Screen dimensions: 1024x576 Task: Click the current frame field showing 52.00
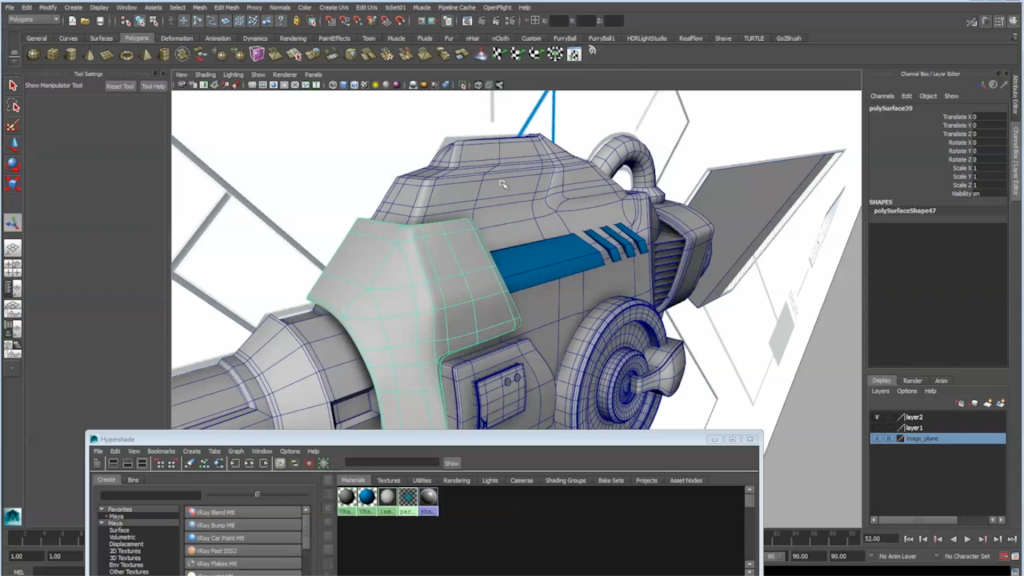(881, 539)
